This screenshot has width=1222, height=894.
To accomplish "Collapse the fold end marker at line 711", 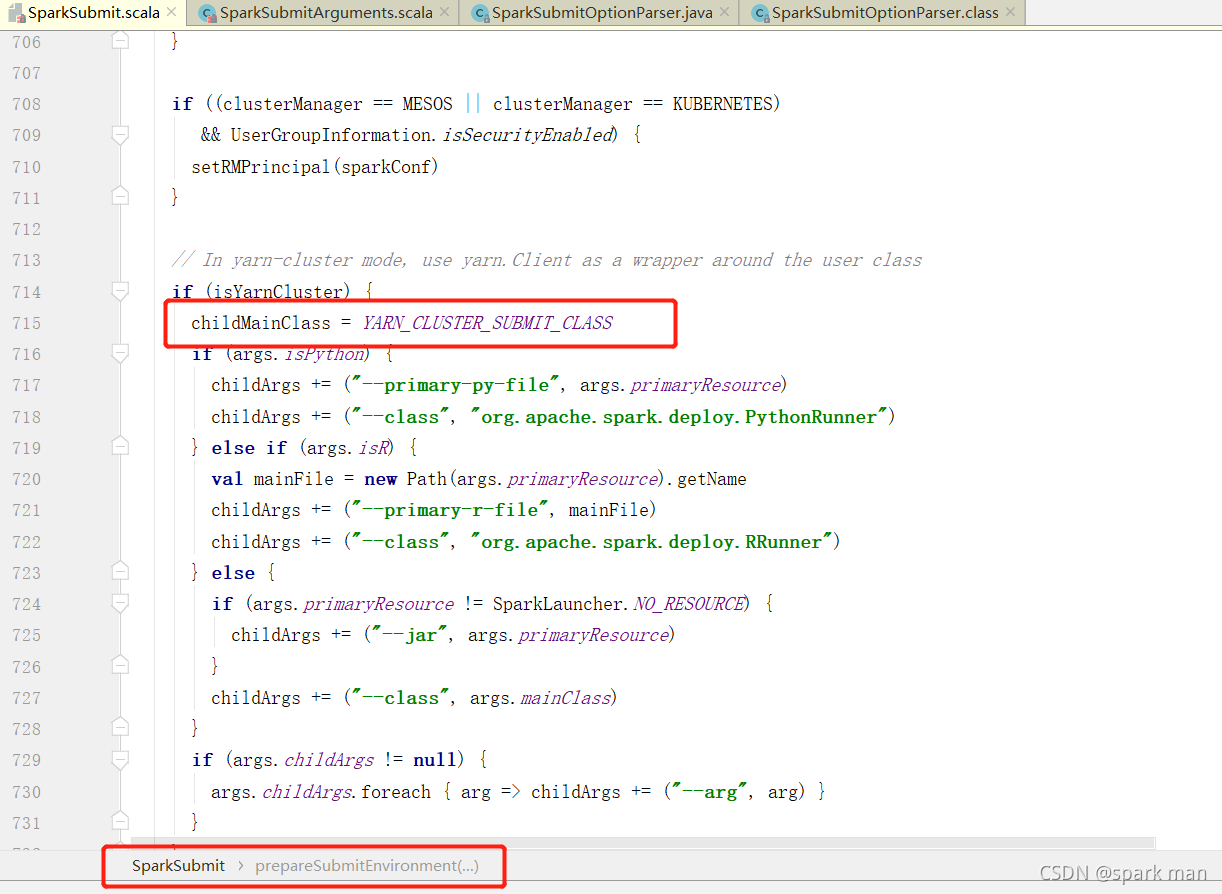I will tap(120, 197).
